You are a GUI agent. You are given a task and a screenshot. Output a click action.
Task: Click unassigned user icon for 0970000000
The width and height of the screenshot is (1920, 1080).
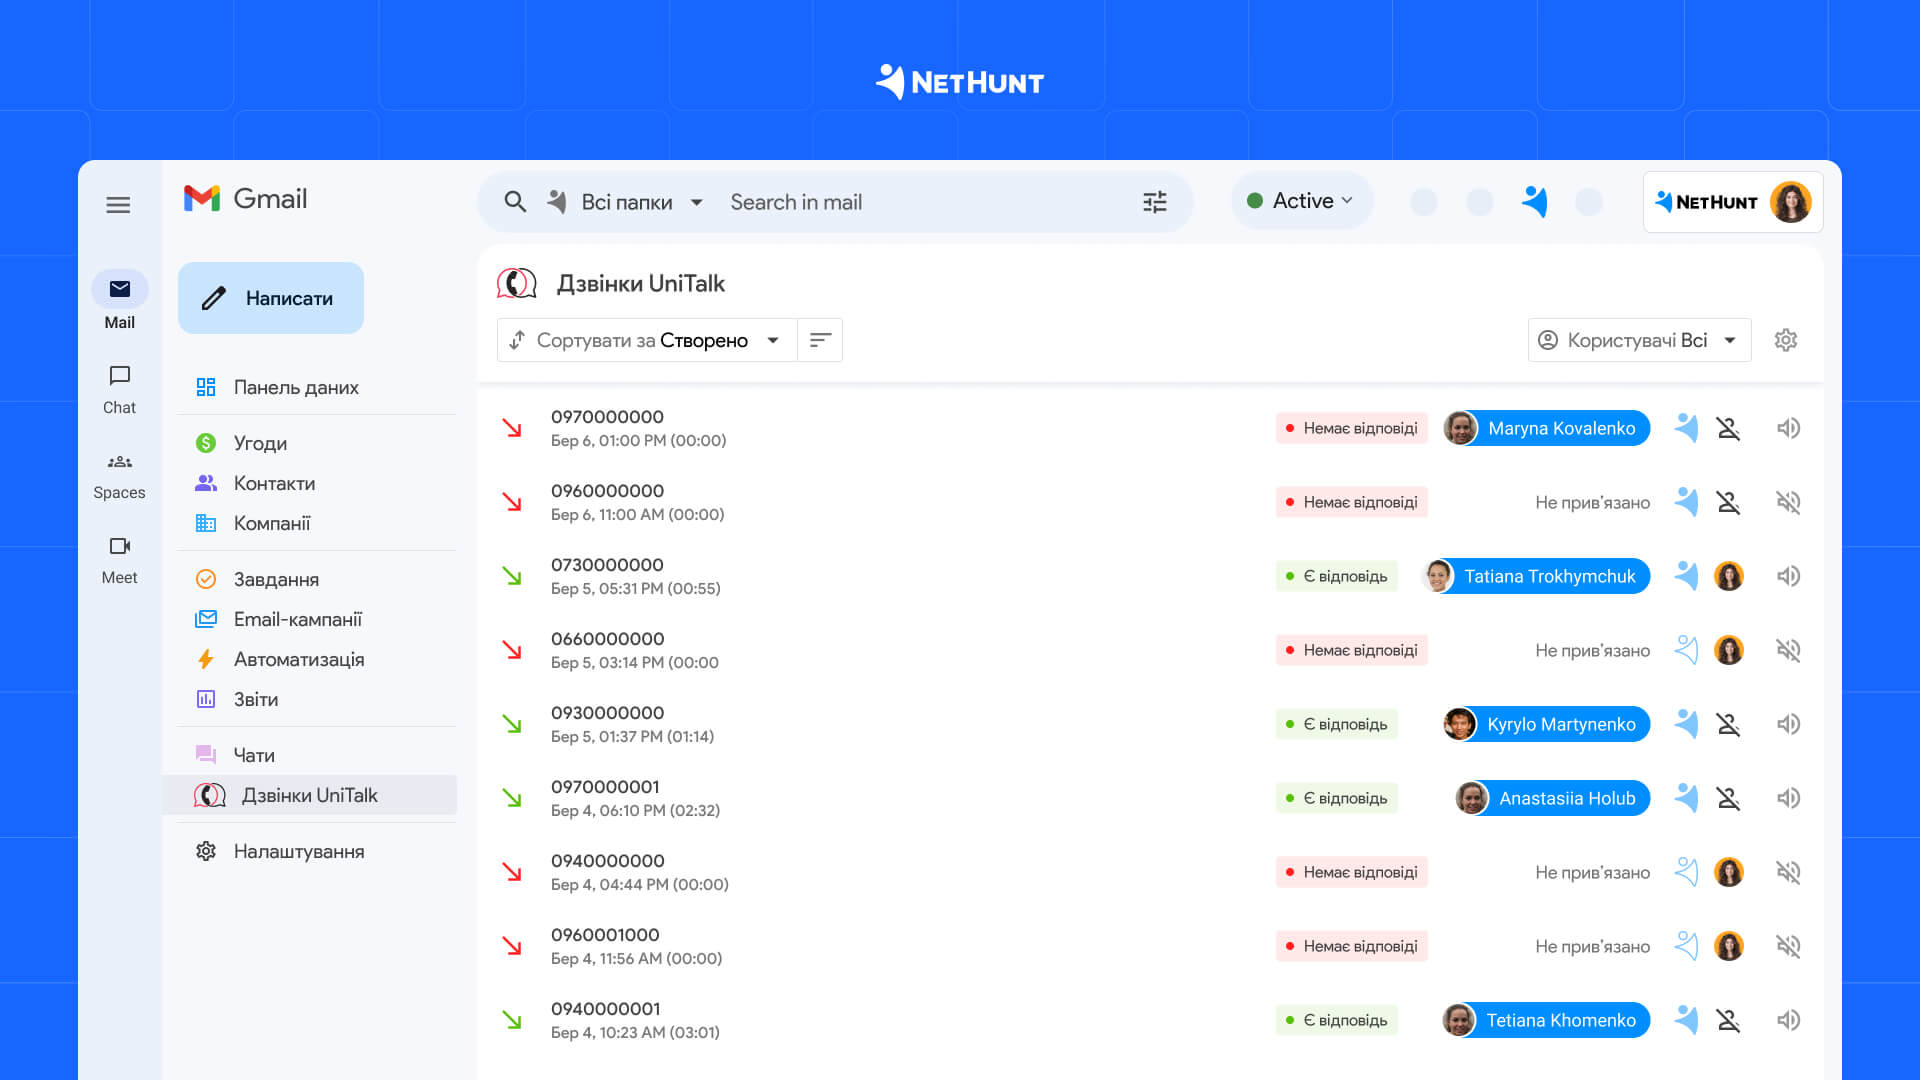[x=1729, y=428]
